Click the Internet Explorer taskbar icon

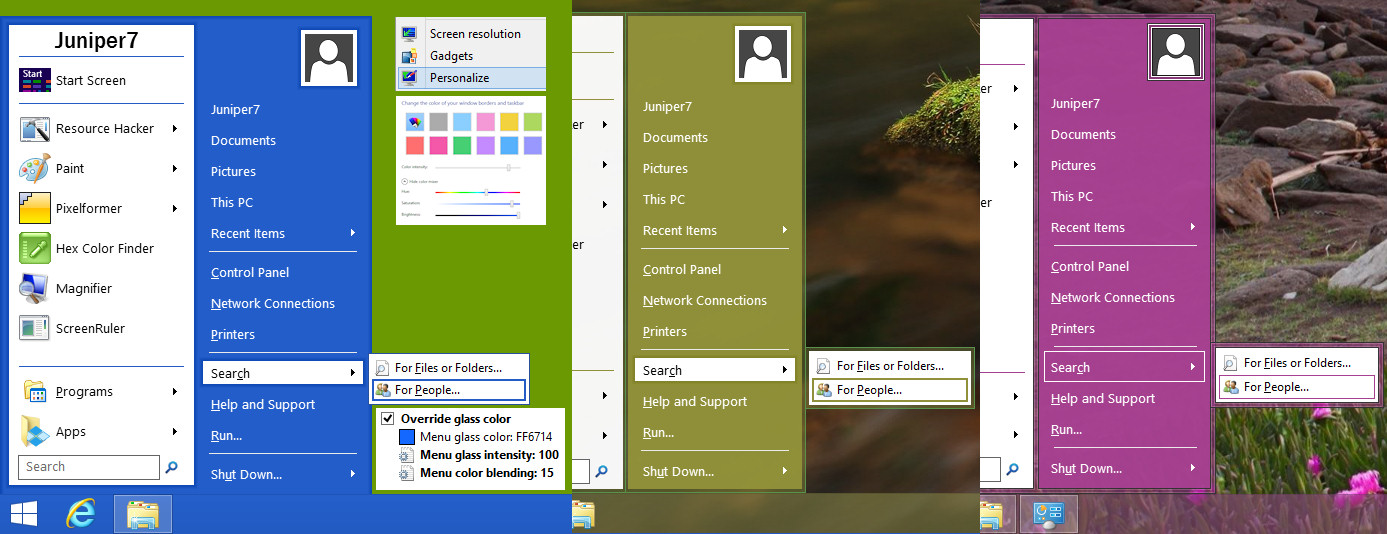(81, 514)
